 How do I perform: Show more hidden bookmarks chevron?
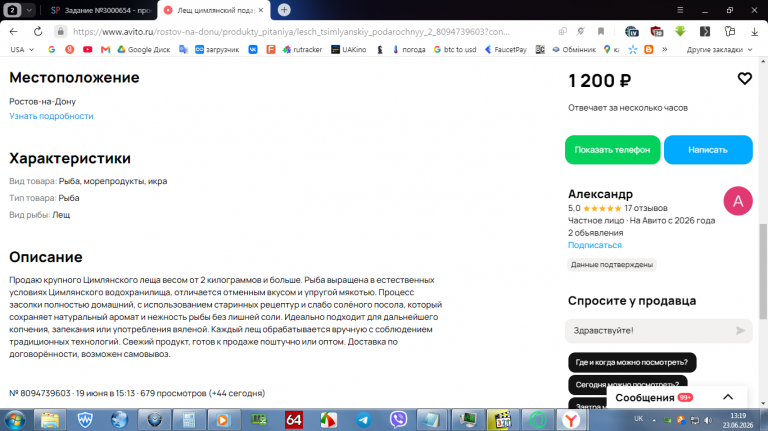(x=665, y=49)
